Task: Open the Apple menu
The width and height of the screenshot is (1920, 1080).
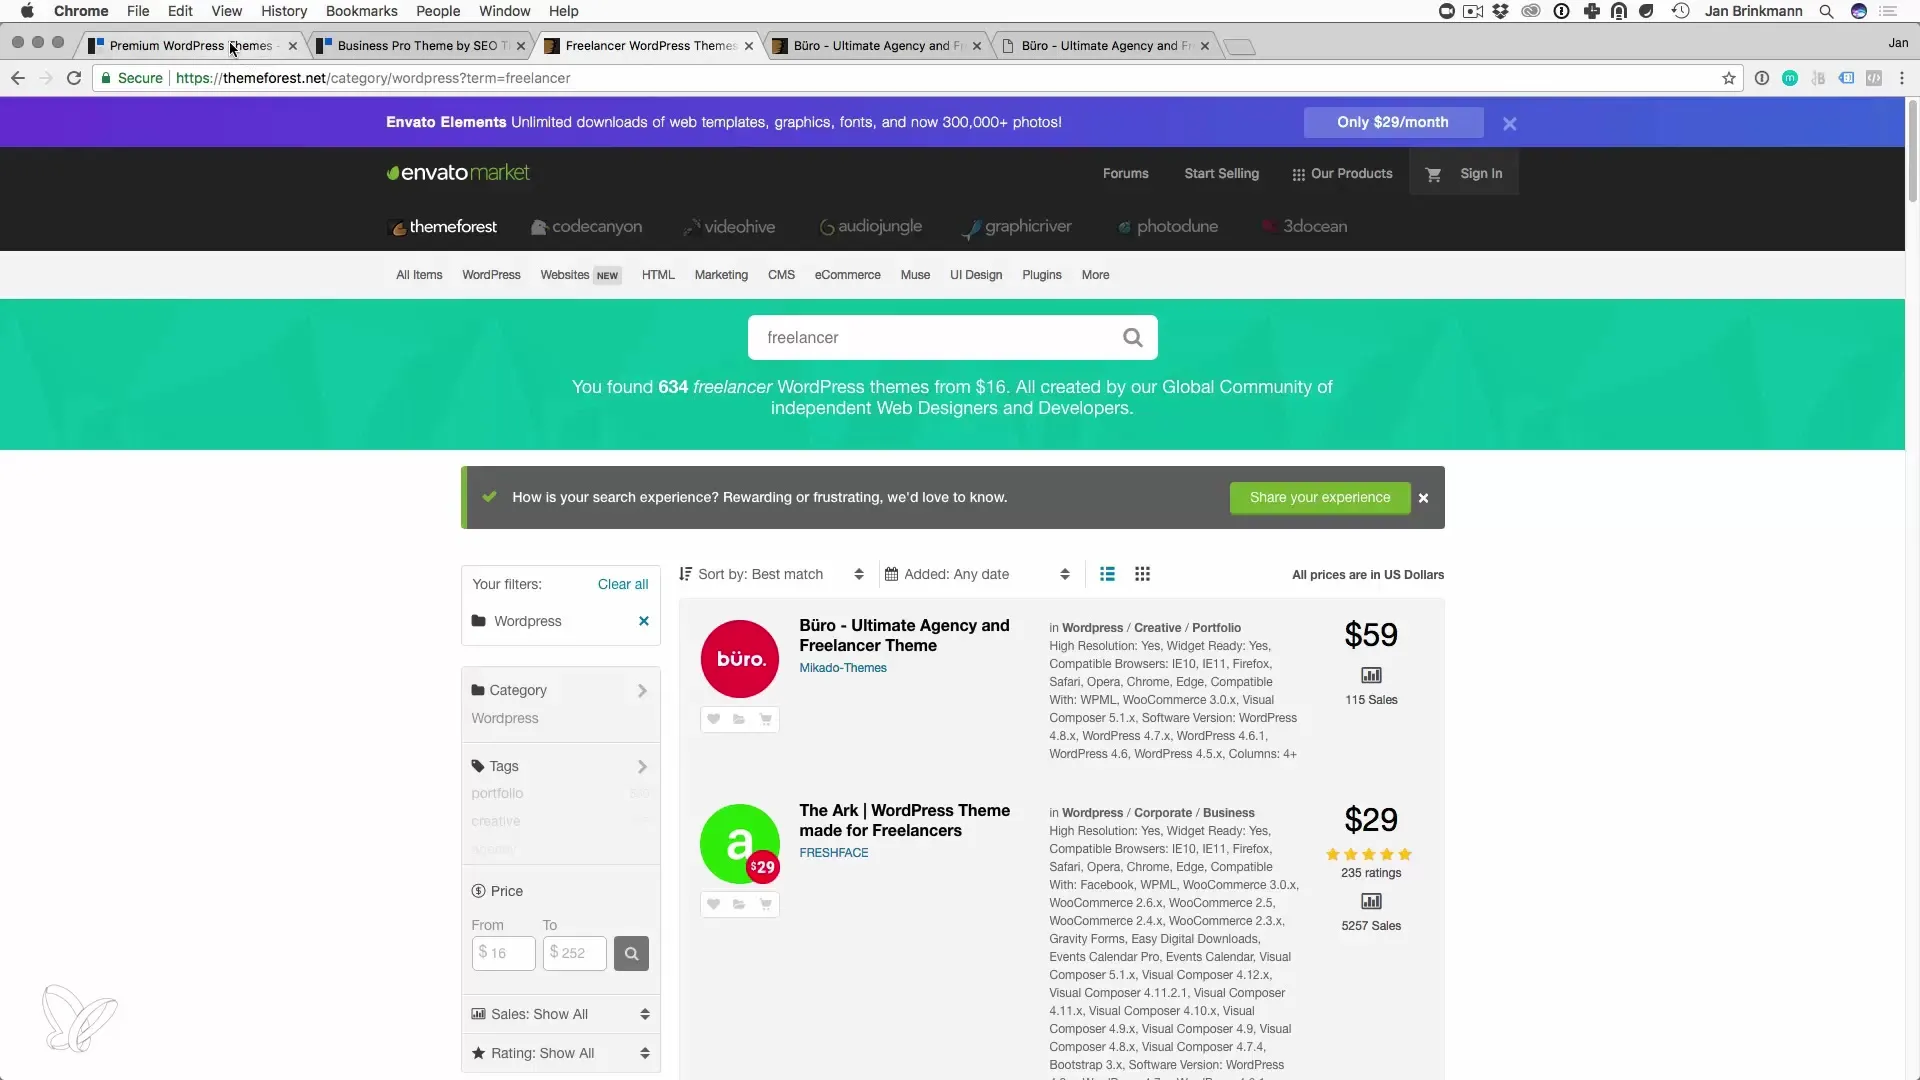Action: coord(27,11)
